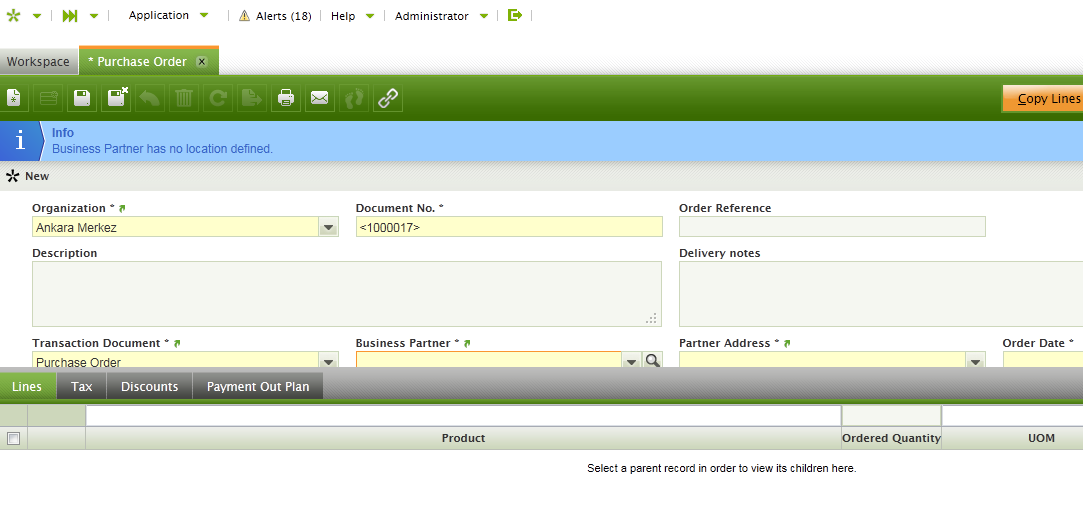Expand the Transaction Document dropdown
The width and height of the screenshot is (1083, 532).
[x=328, y=361]
